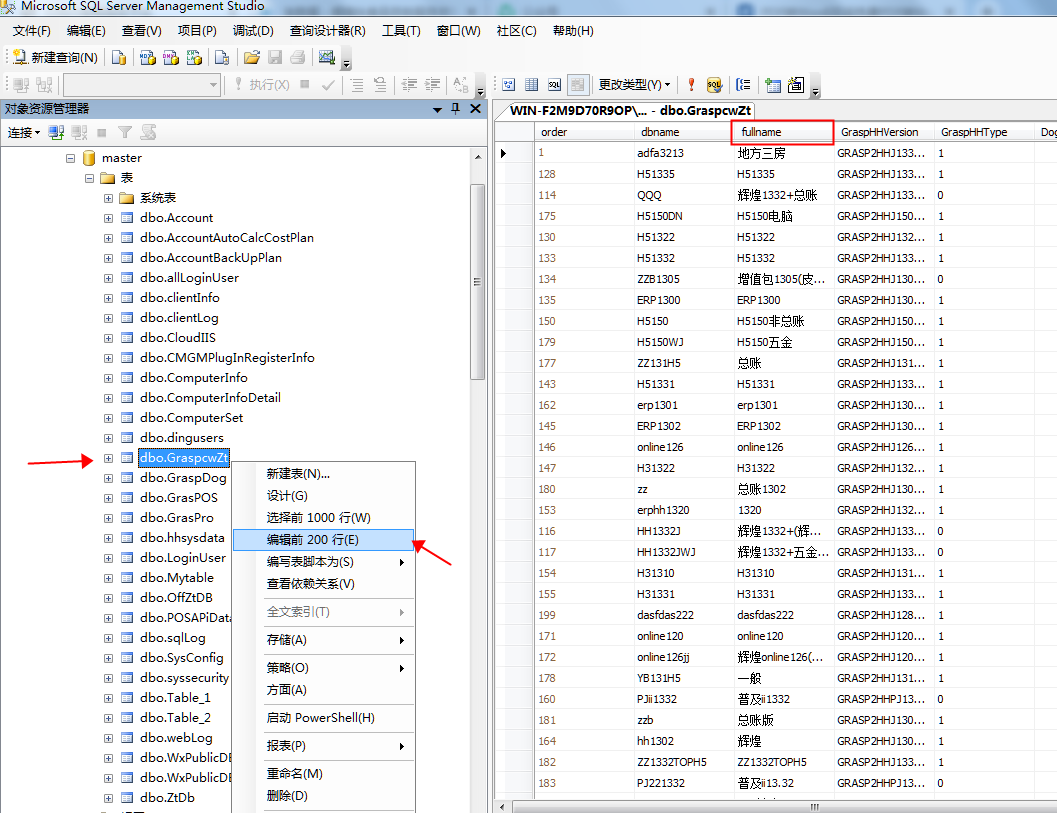Open the 工具 (Tools) menu
1057x813 pixels.
coord(400,31)
